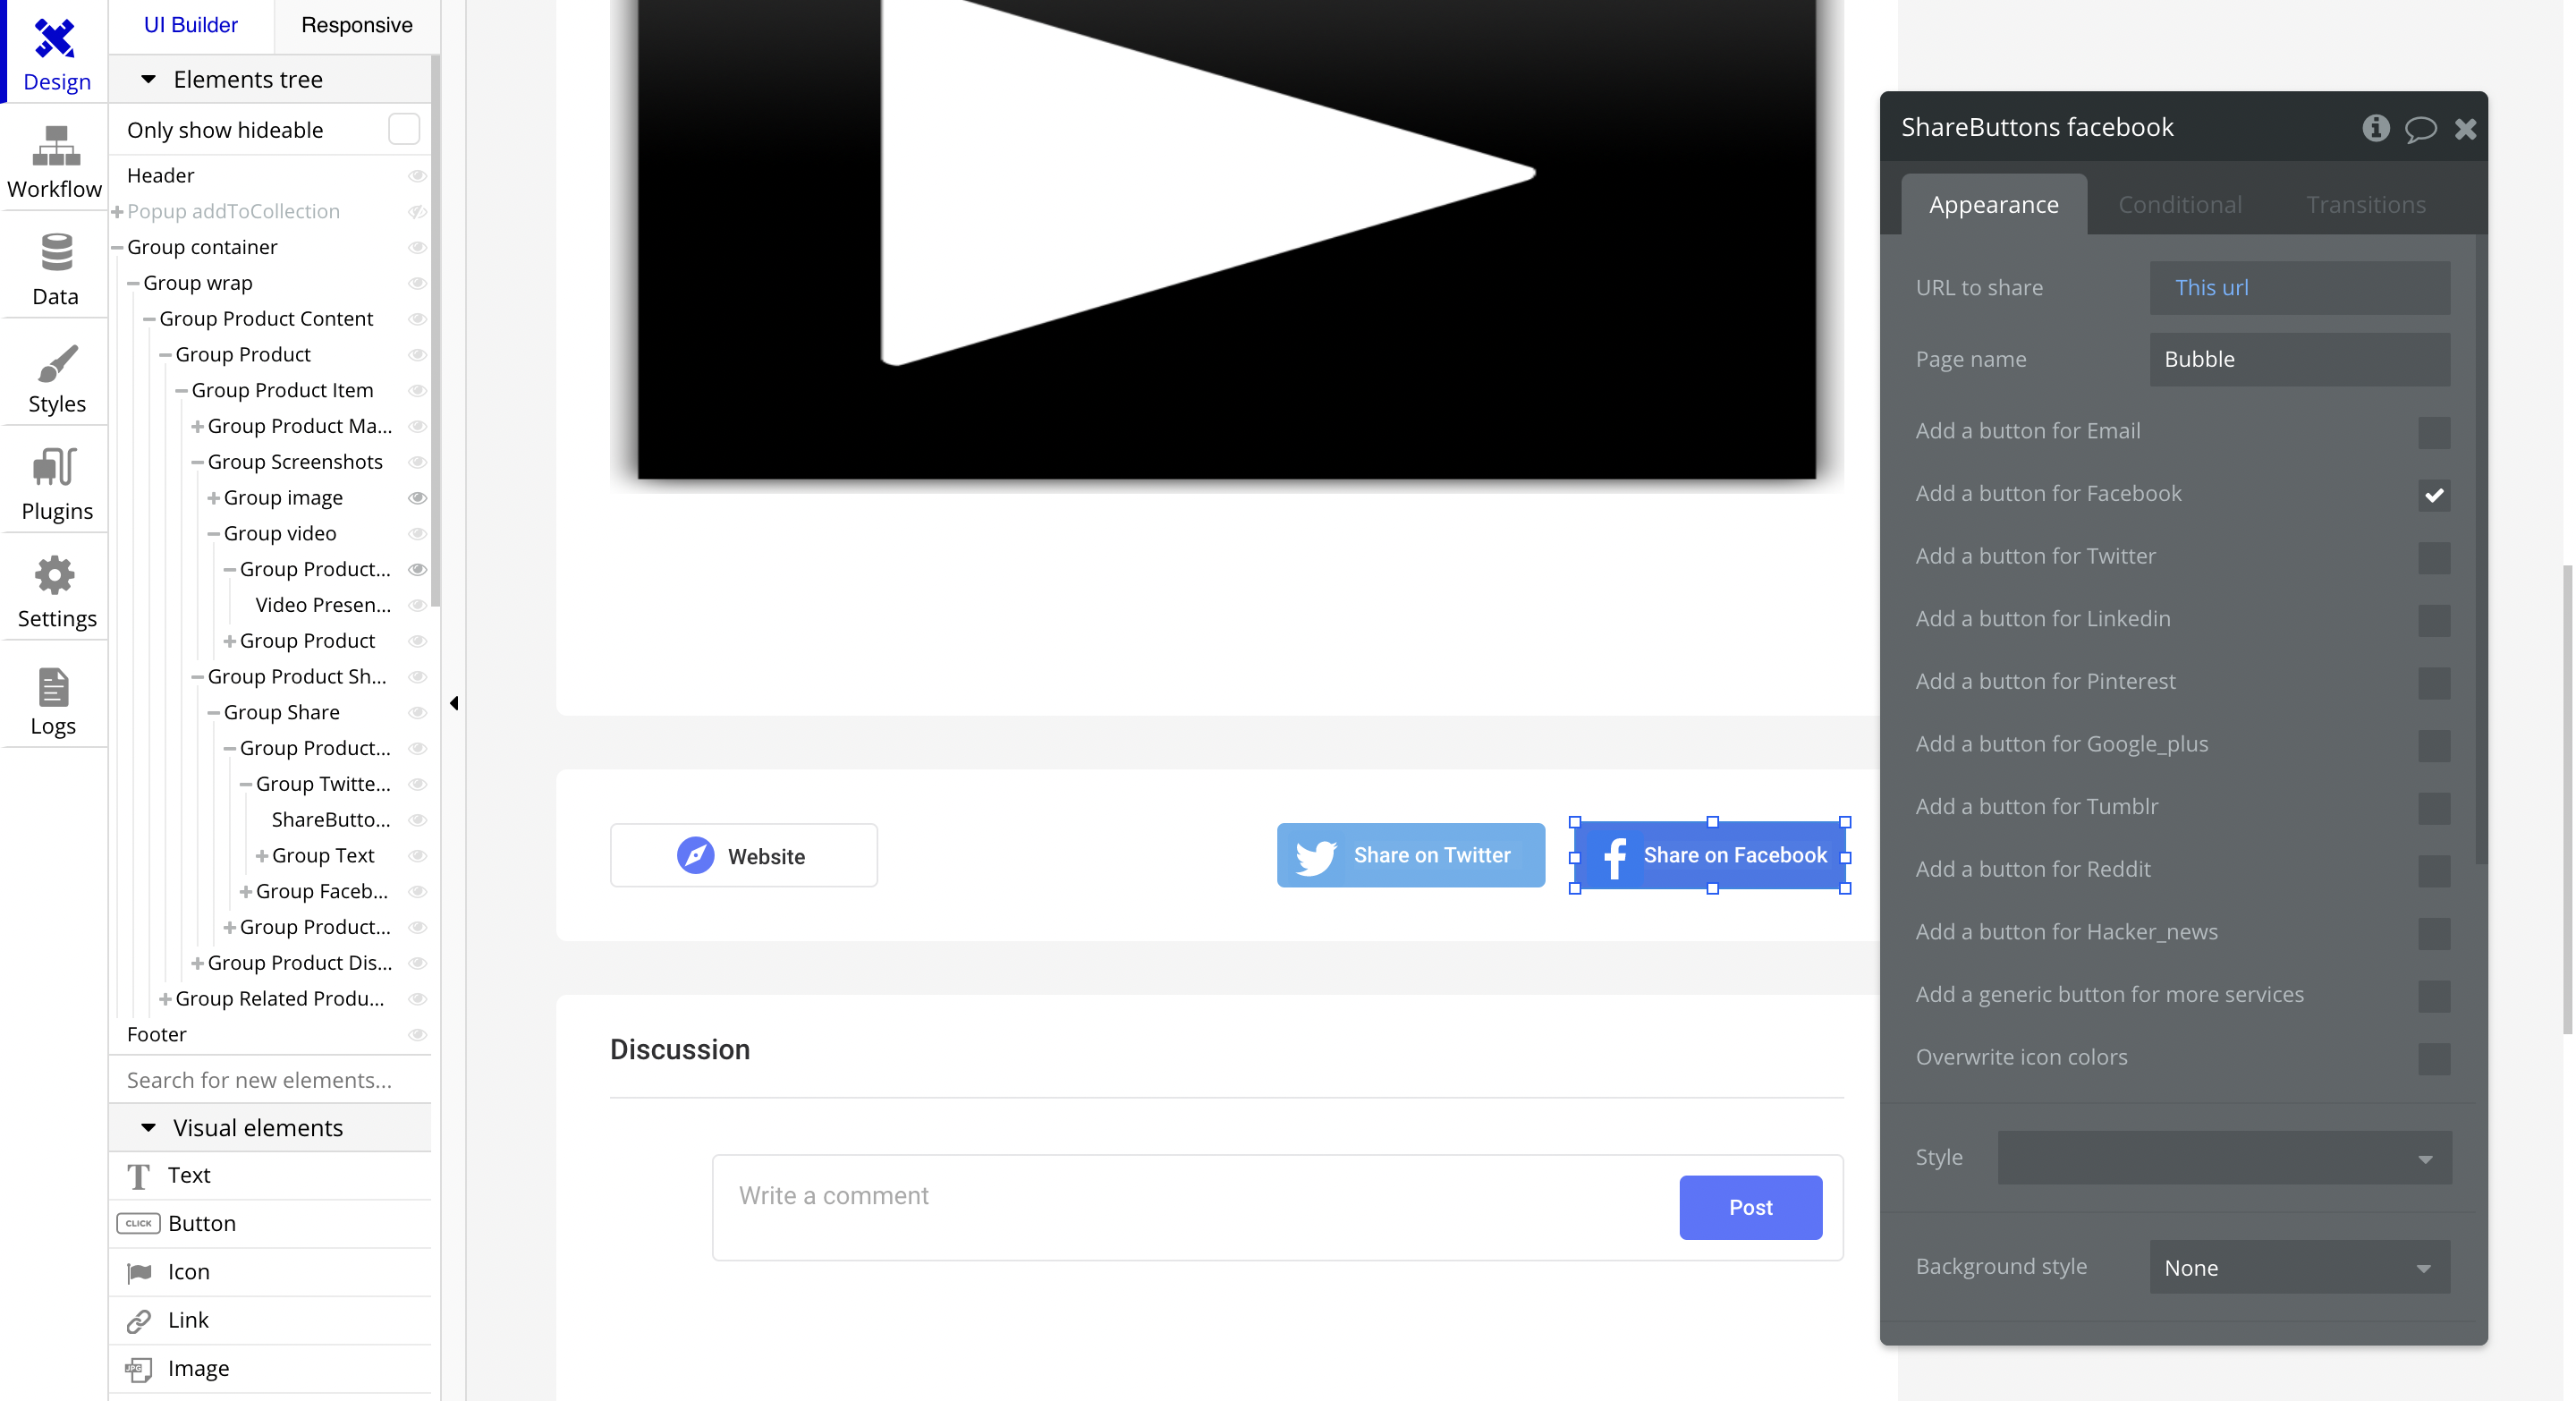The height and width of the screenshot is (1401, 2576).
Task: Uncheck Add a button for Facebook
Action: (2433, 495)
